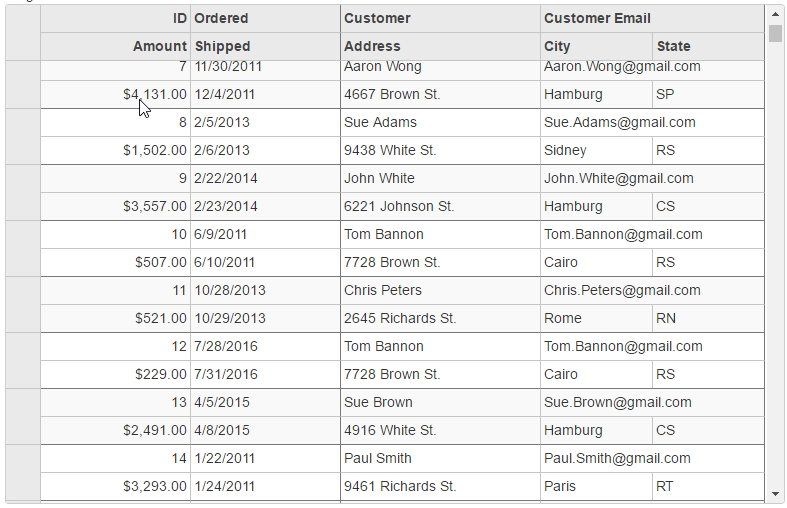
Task: Click the vertical scrollbar thumb
Action: (x=775, y=34)
